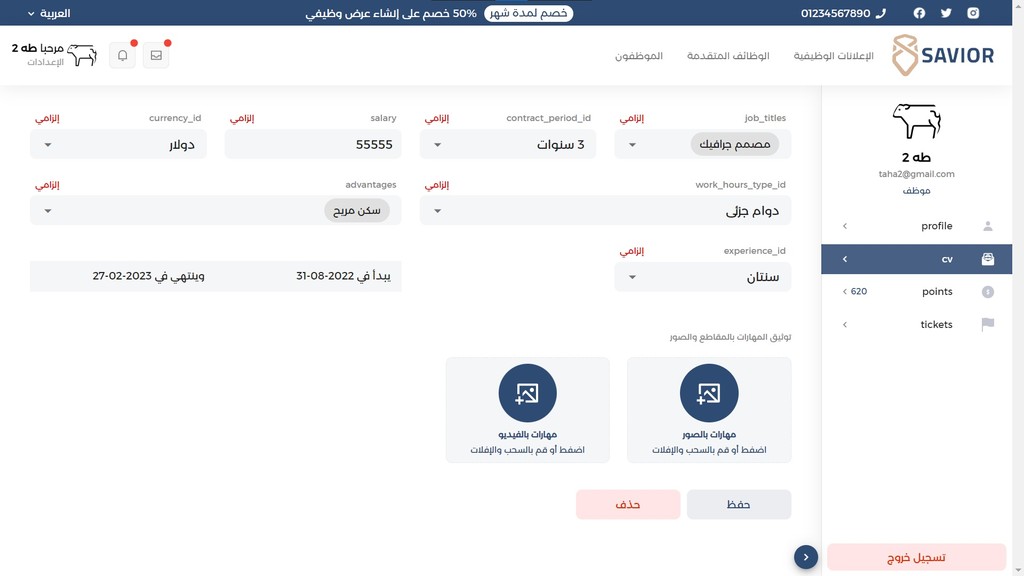Open the work_hours_type_id dropdown
Image resolution: width=1024 pixels, height=576 pixels.
[605, 211]
